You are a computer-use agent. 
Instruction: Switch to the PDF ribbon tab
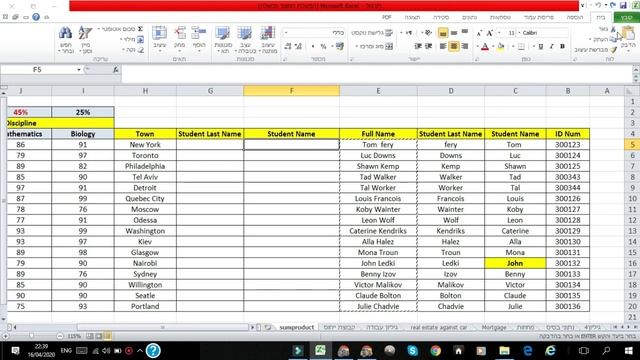pos(387,17)
